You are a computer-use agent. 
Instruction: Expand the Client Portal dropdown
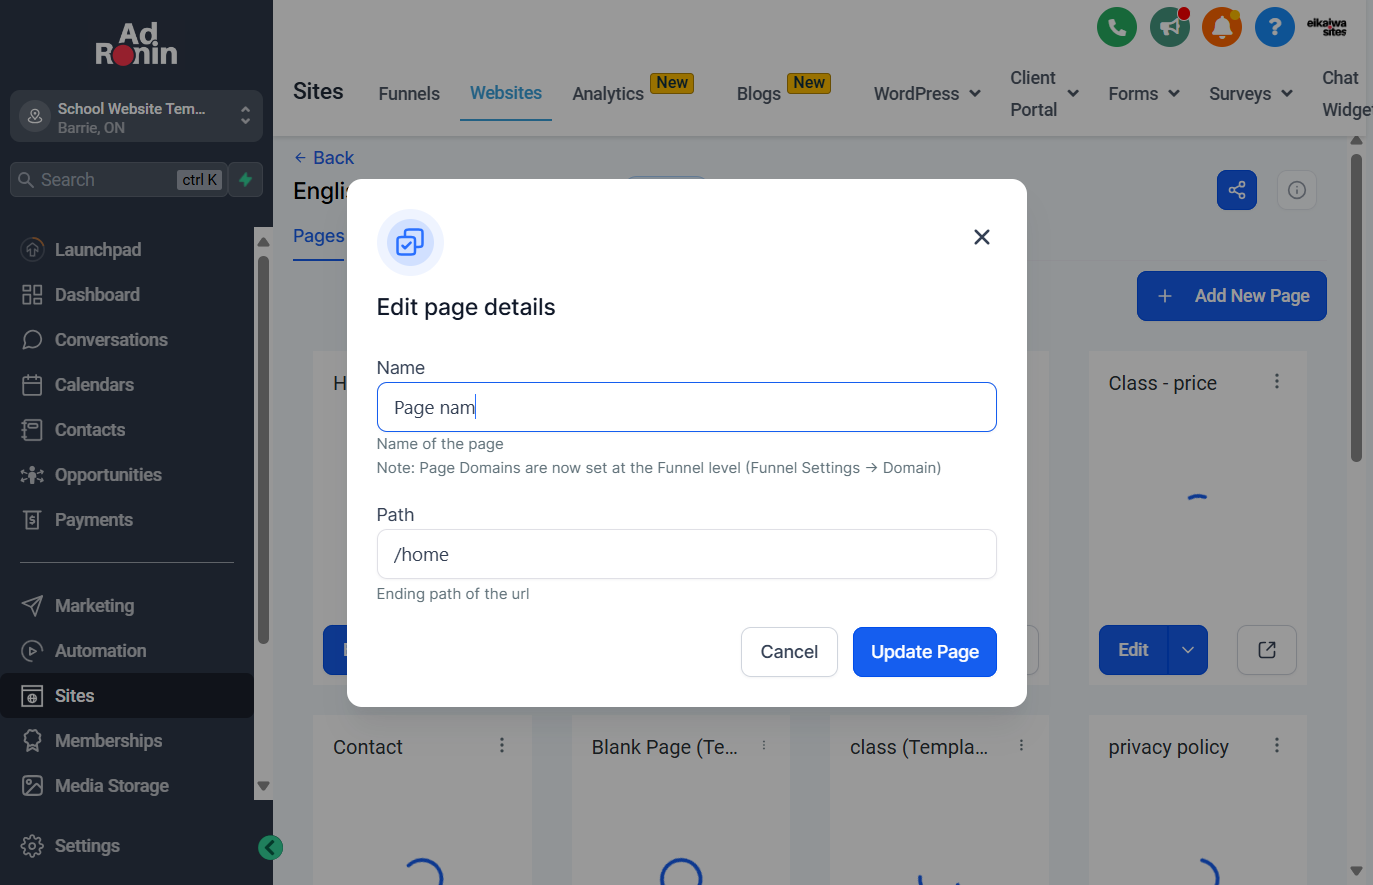coord(1044,93)
